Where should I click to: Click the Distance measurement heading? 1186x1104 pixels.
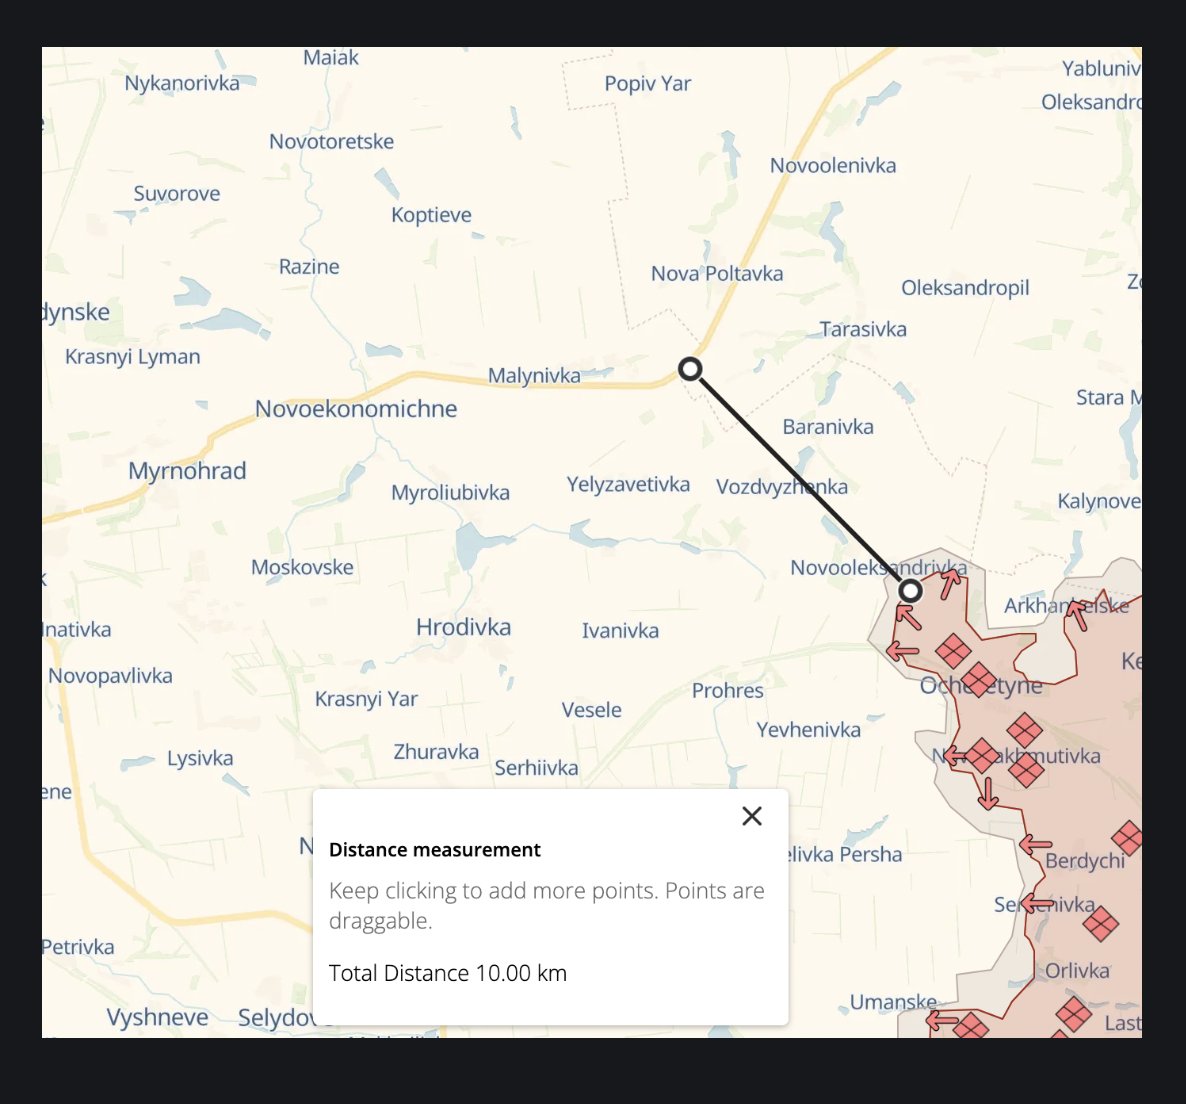coord(435,849)
